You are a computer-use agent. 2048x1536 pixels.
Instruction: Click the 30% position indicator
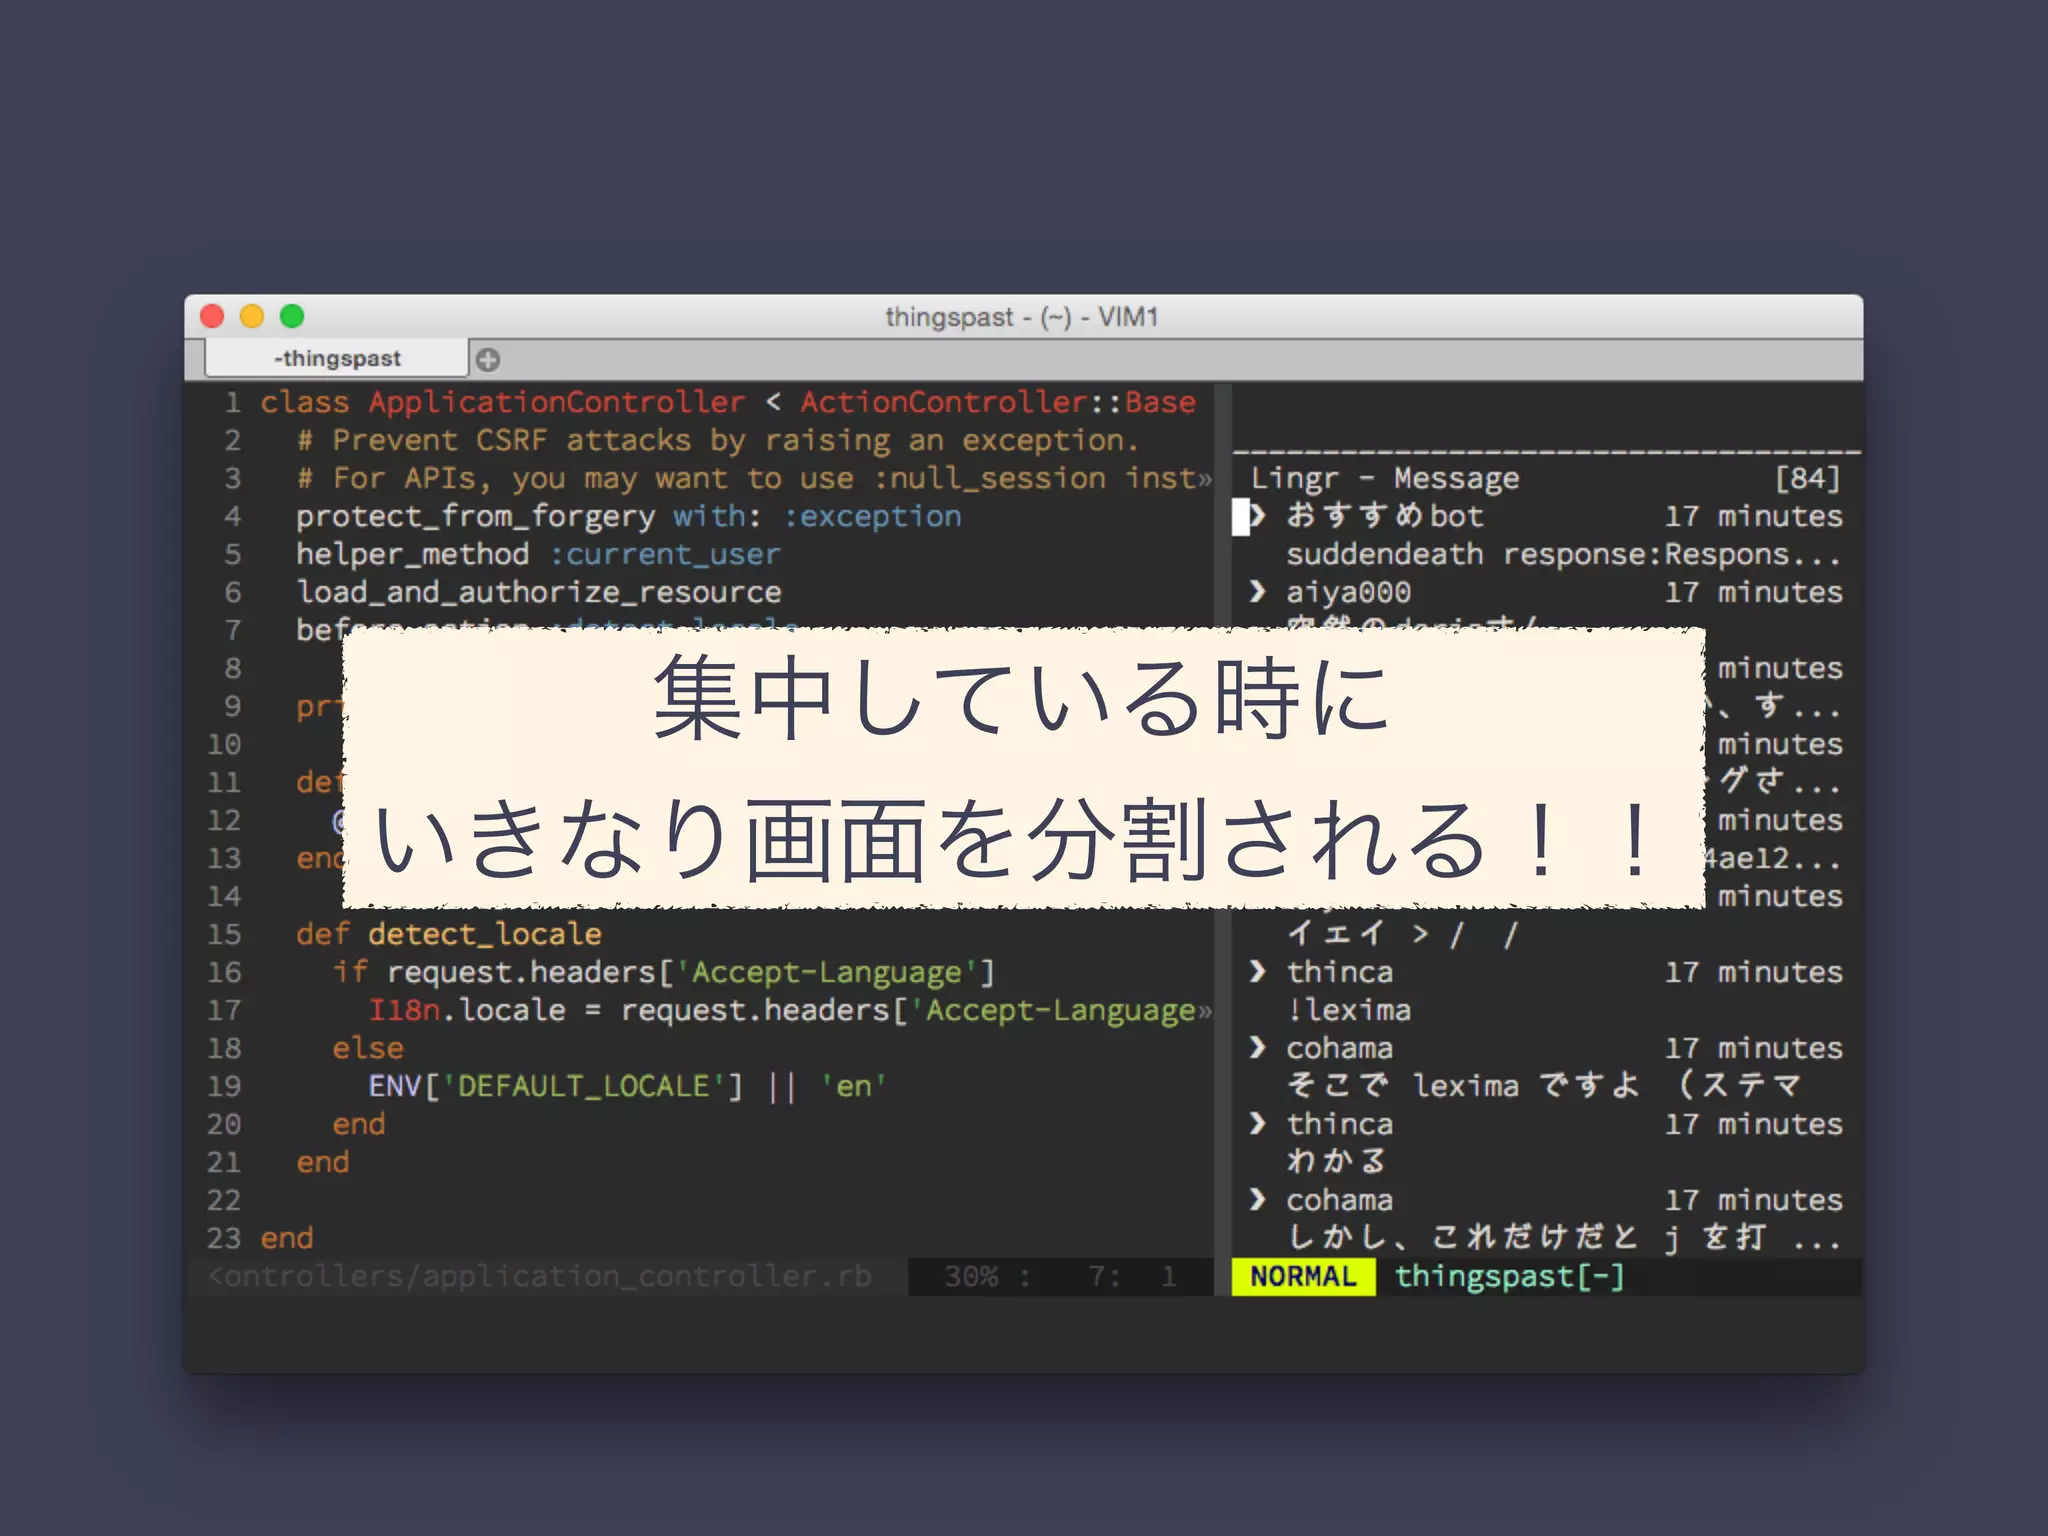[x=971, y=1277]
